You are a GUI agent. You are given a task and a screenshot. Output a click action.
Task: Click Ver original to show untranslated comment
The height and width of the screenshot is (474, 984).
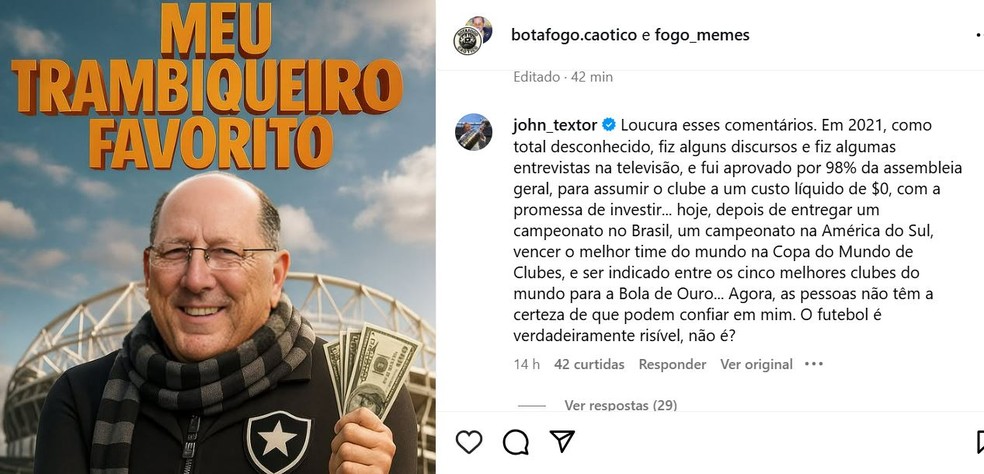[756, 364]
